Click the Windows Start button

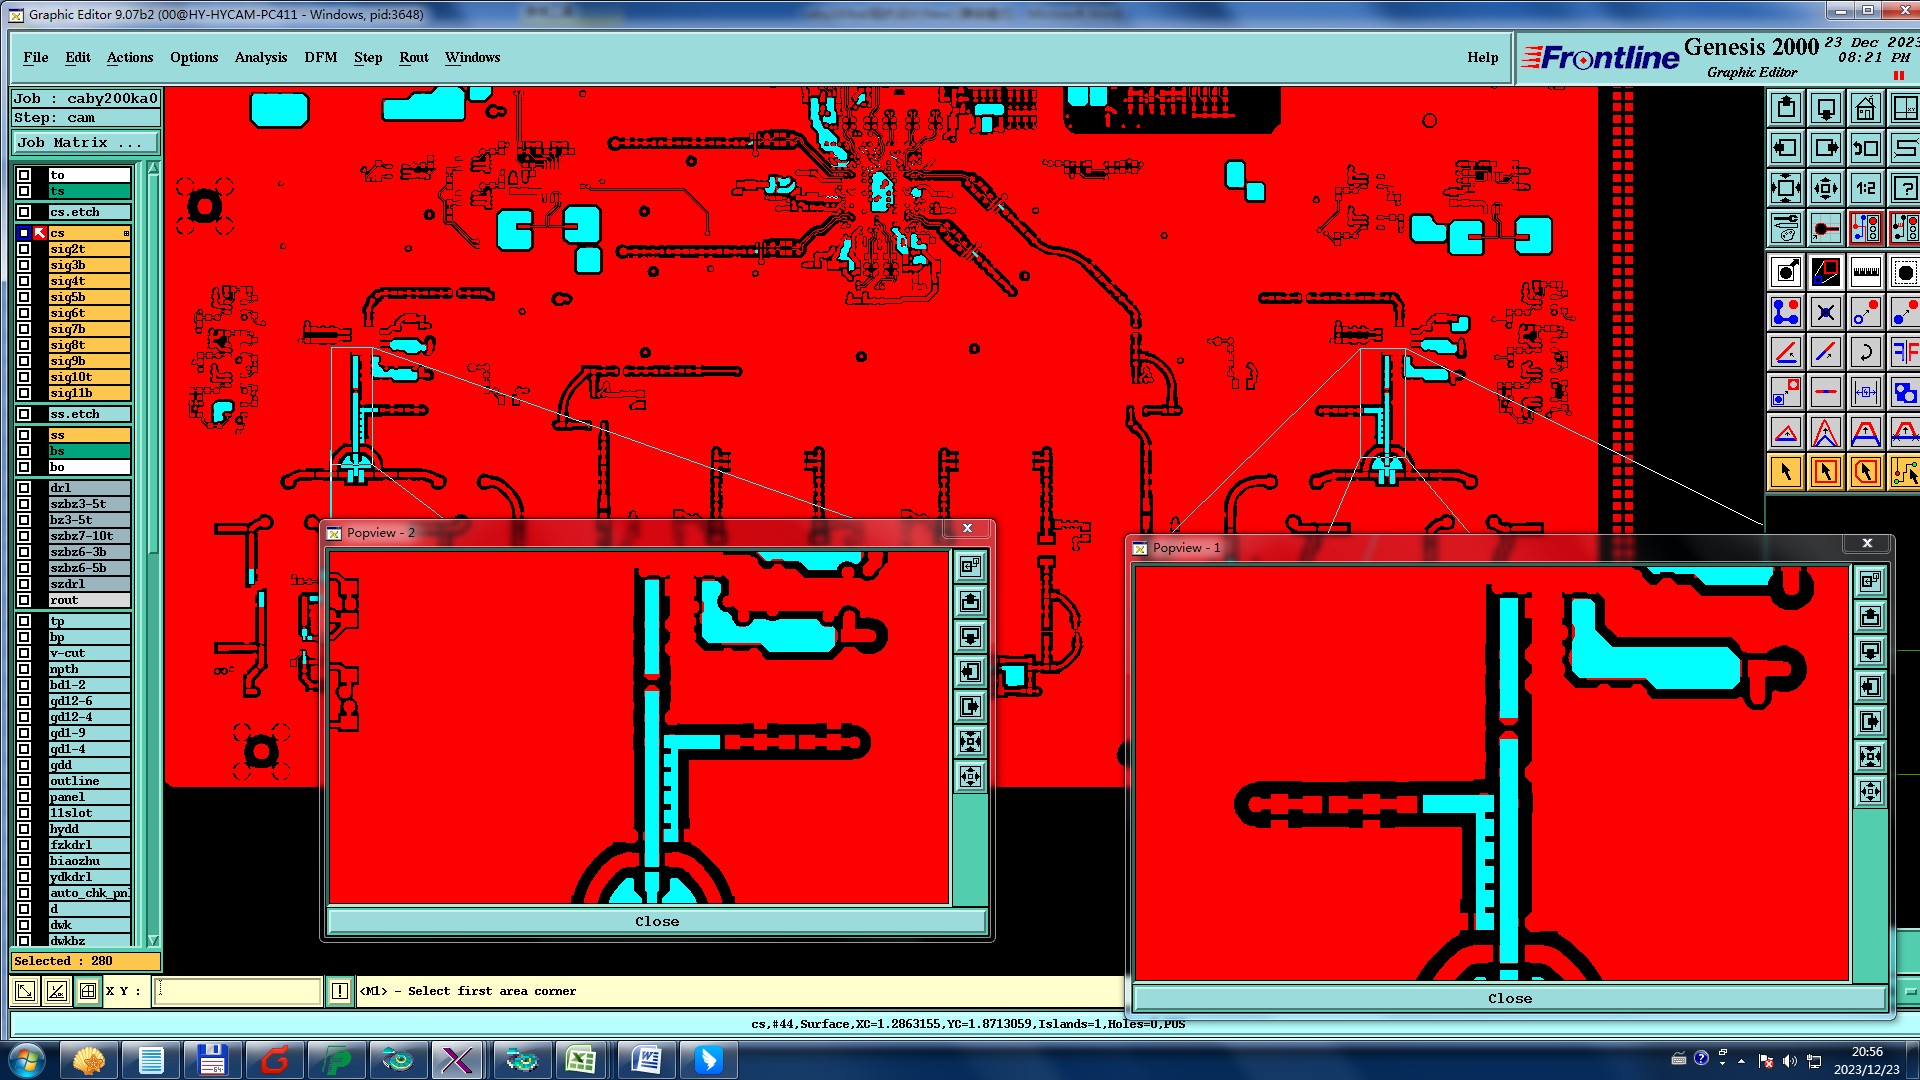[x=27, y=1060]
